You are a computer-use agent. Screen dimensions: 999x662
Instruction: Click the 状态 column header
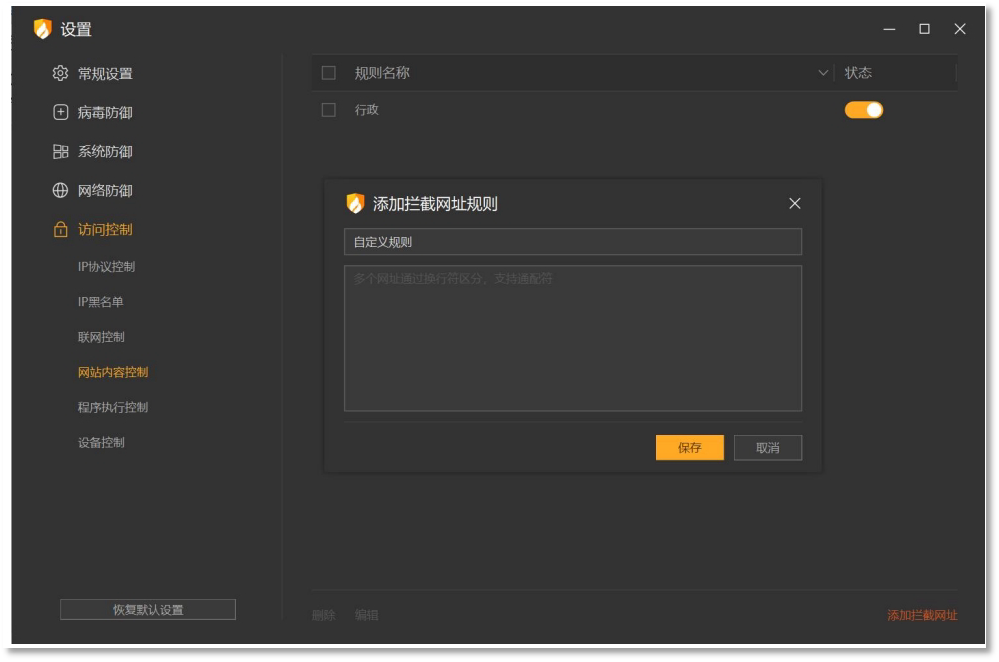[858, 73]
